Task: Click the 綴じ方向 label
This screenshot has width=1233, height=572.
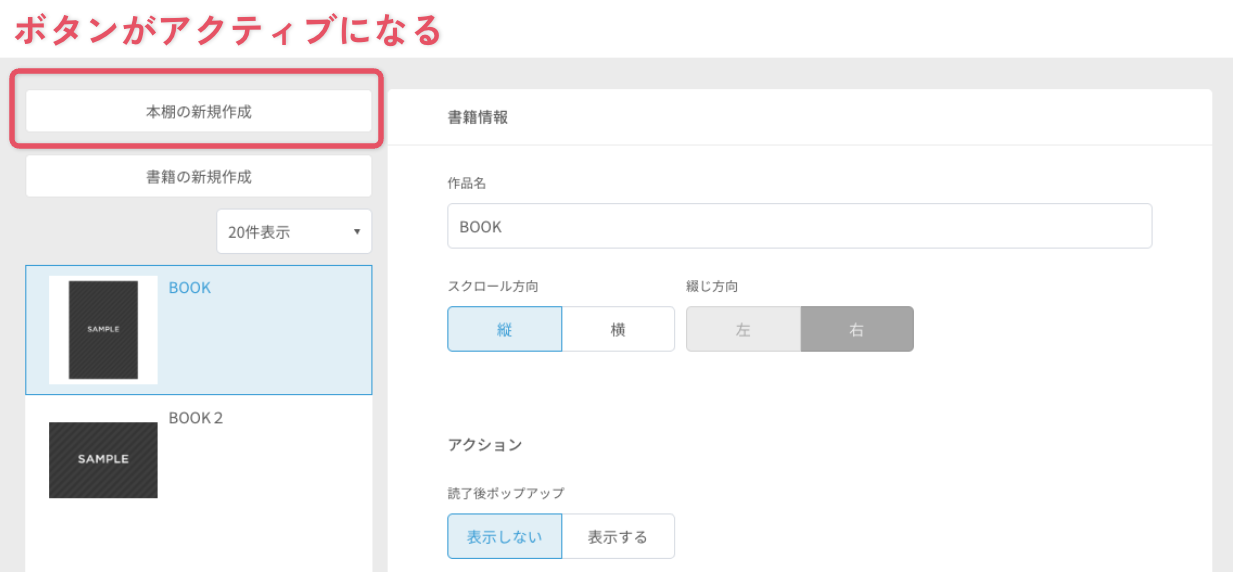Action: tap(712, 286)
